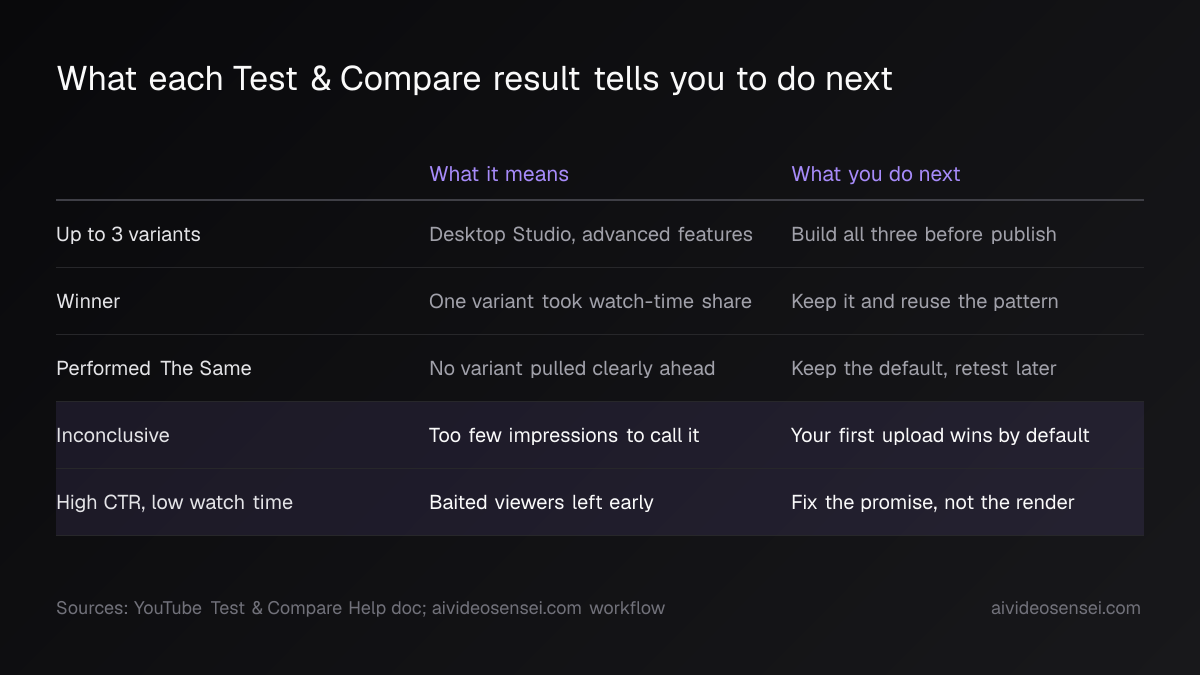Click 'Keep the default, retest later' cell
This screenshot has height=675, width=1200.
pos(924,368)
